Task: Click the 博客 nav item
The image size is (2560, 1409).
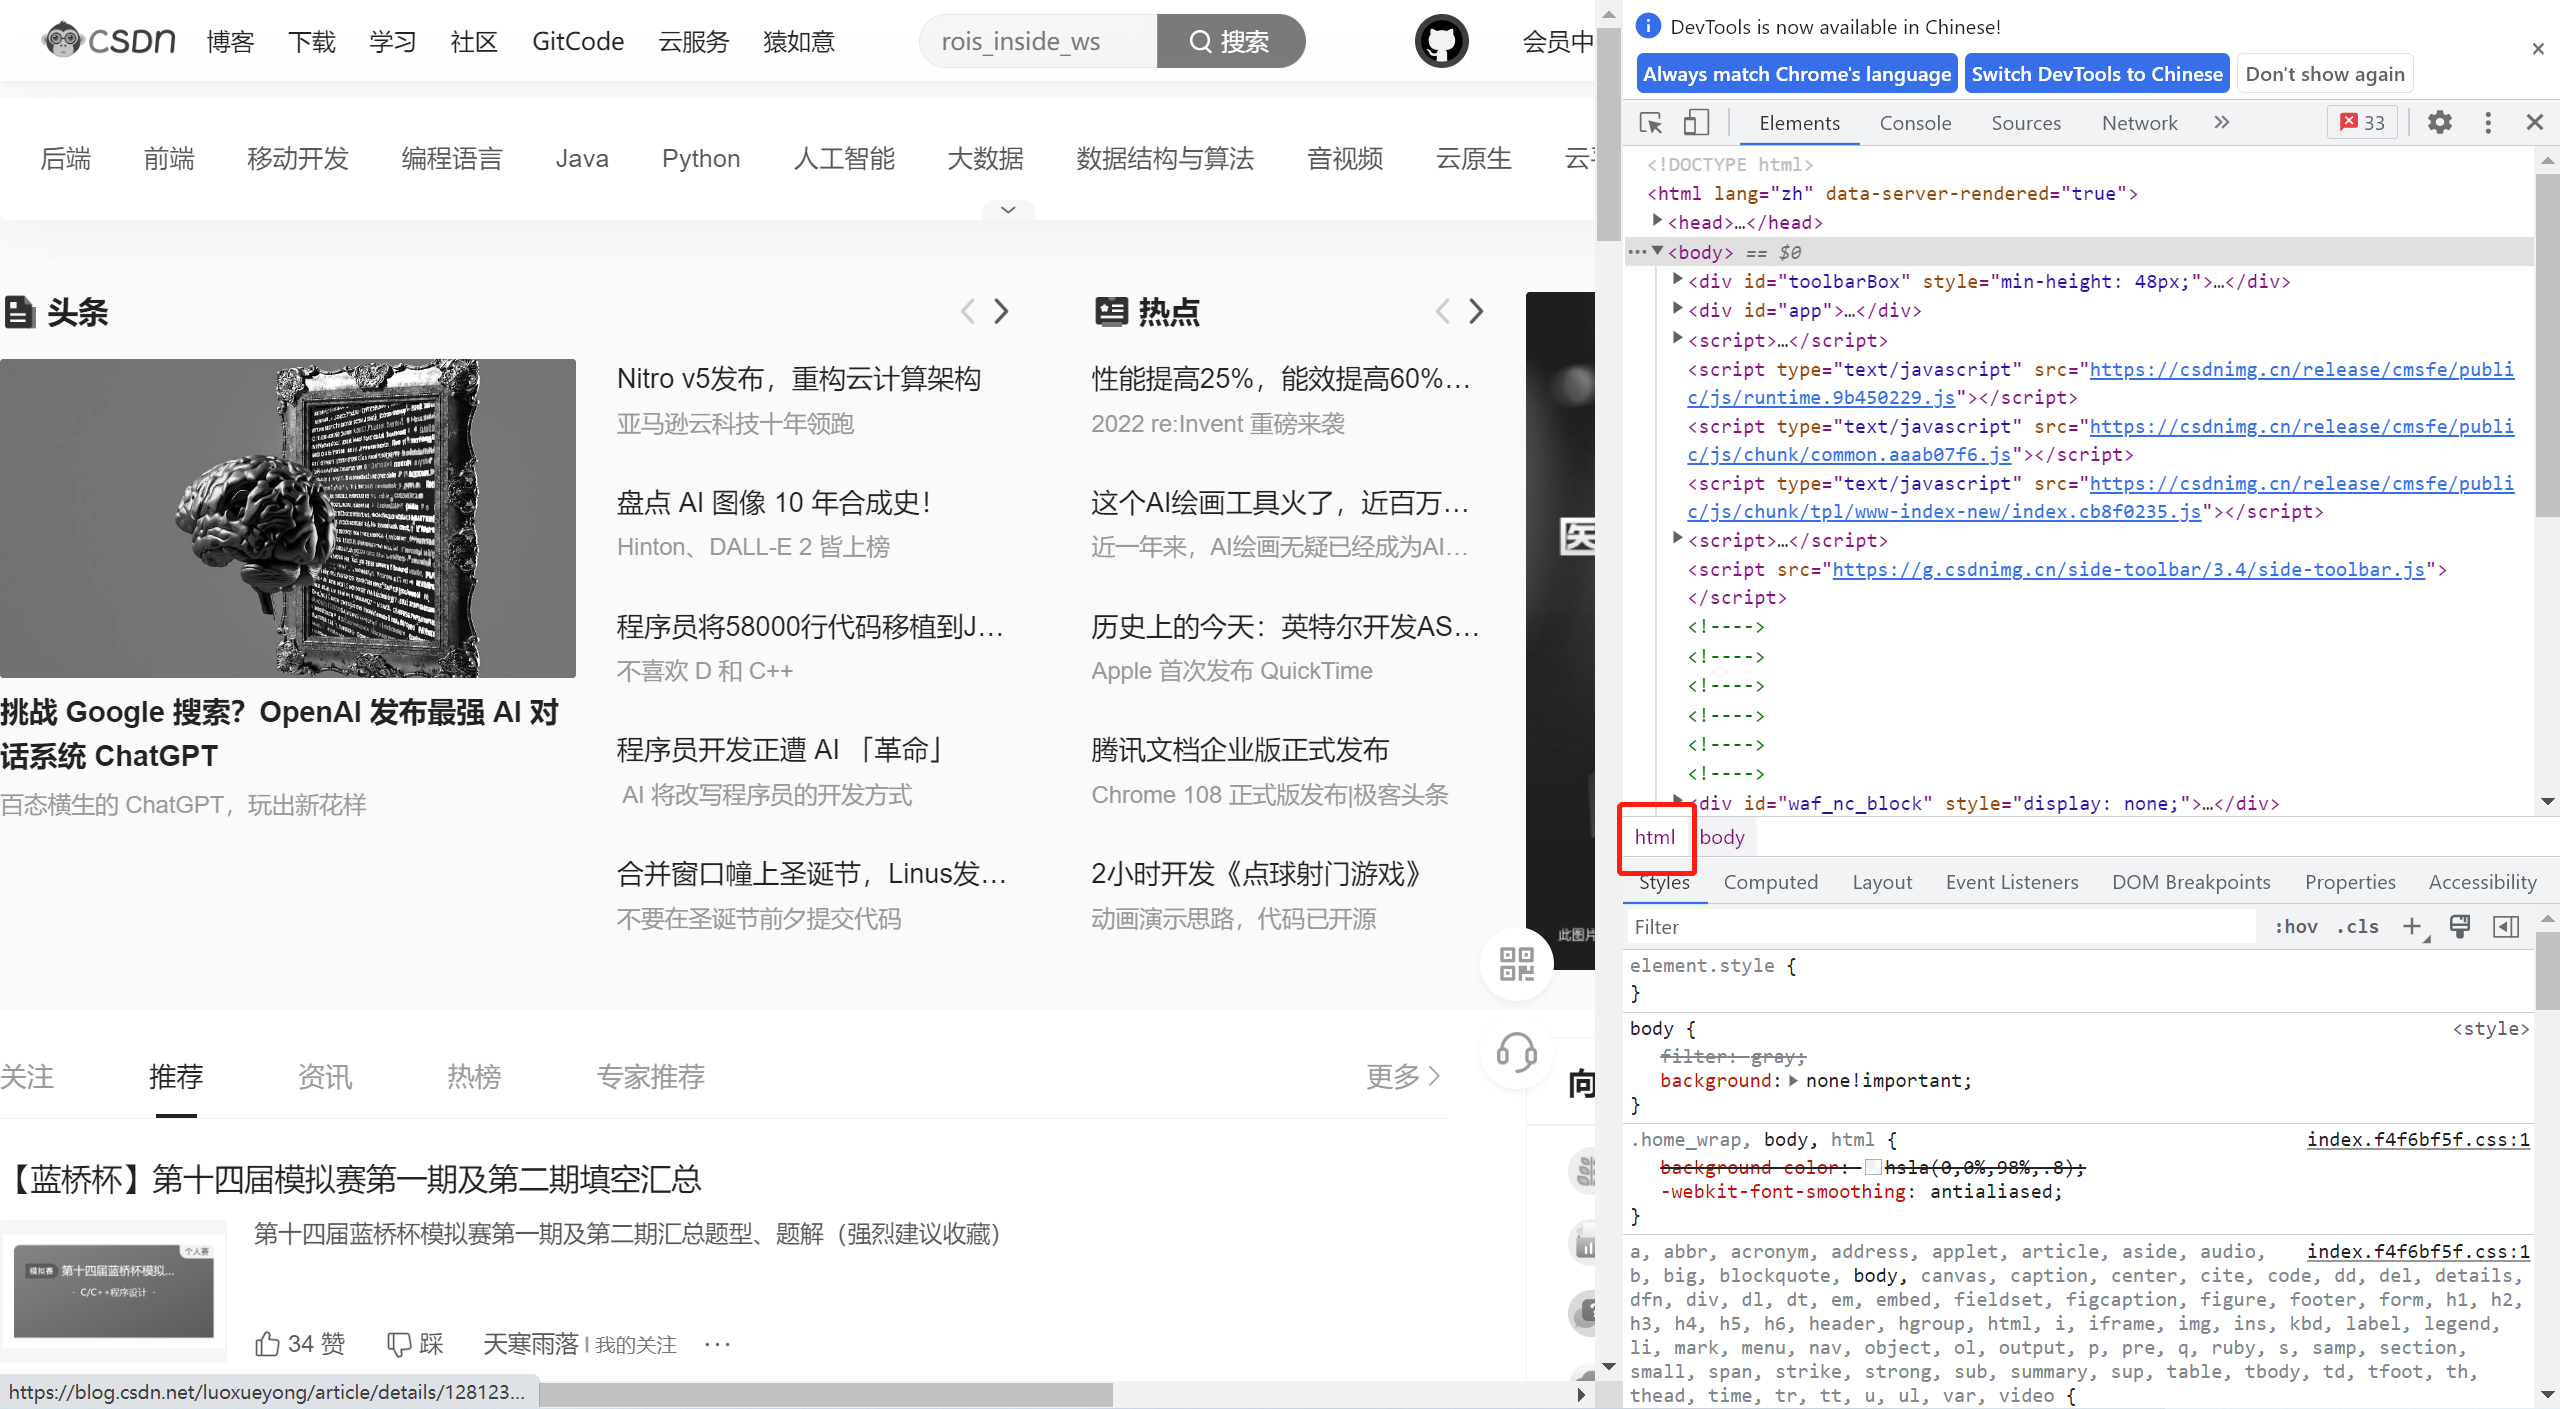Action: point(231,41)
